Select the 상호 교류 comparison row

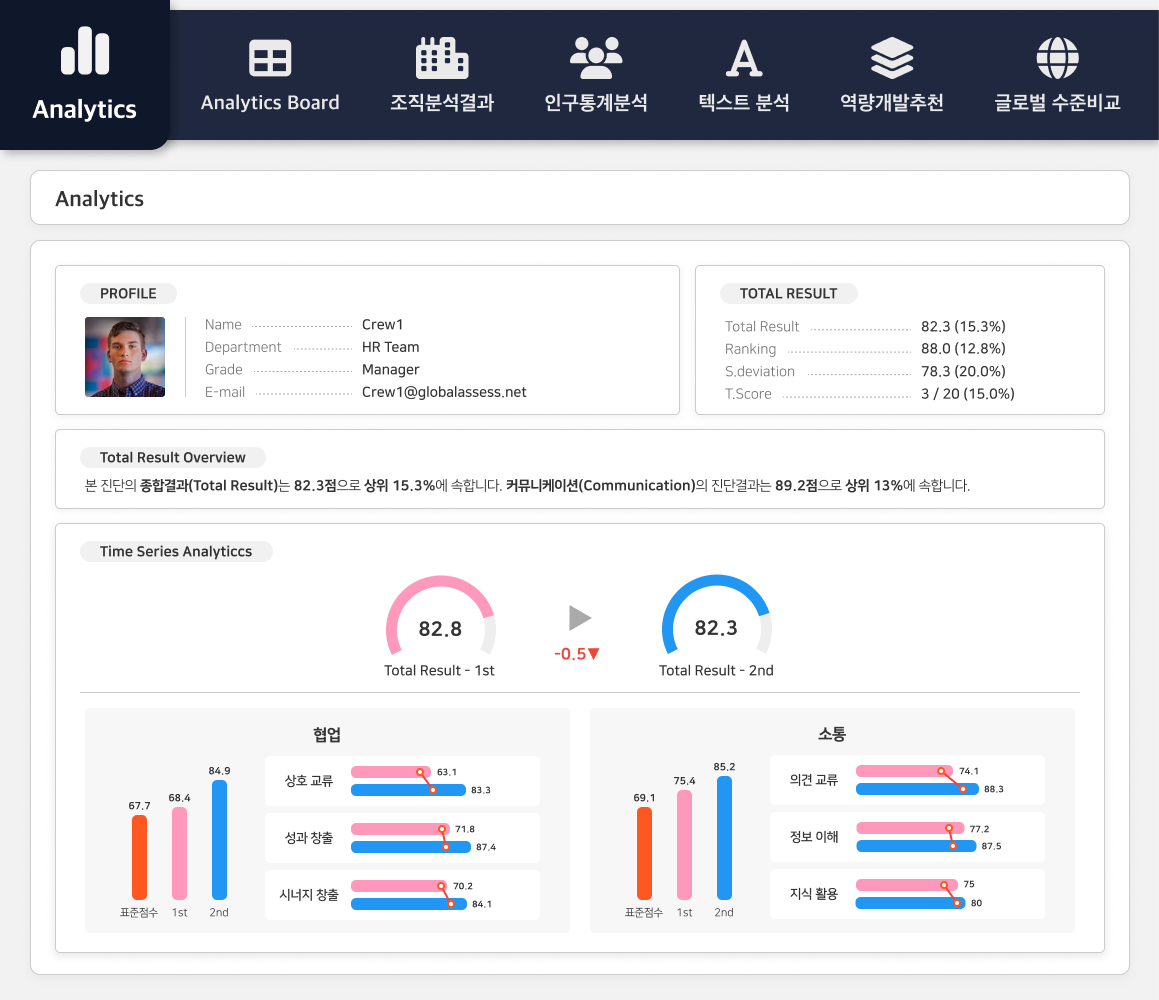coord(402,781)
